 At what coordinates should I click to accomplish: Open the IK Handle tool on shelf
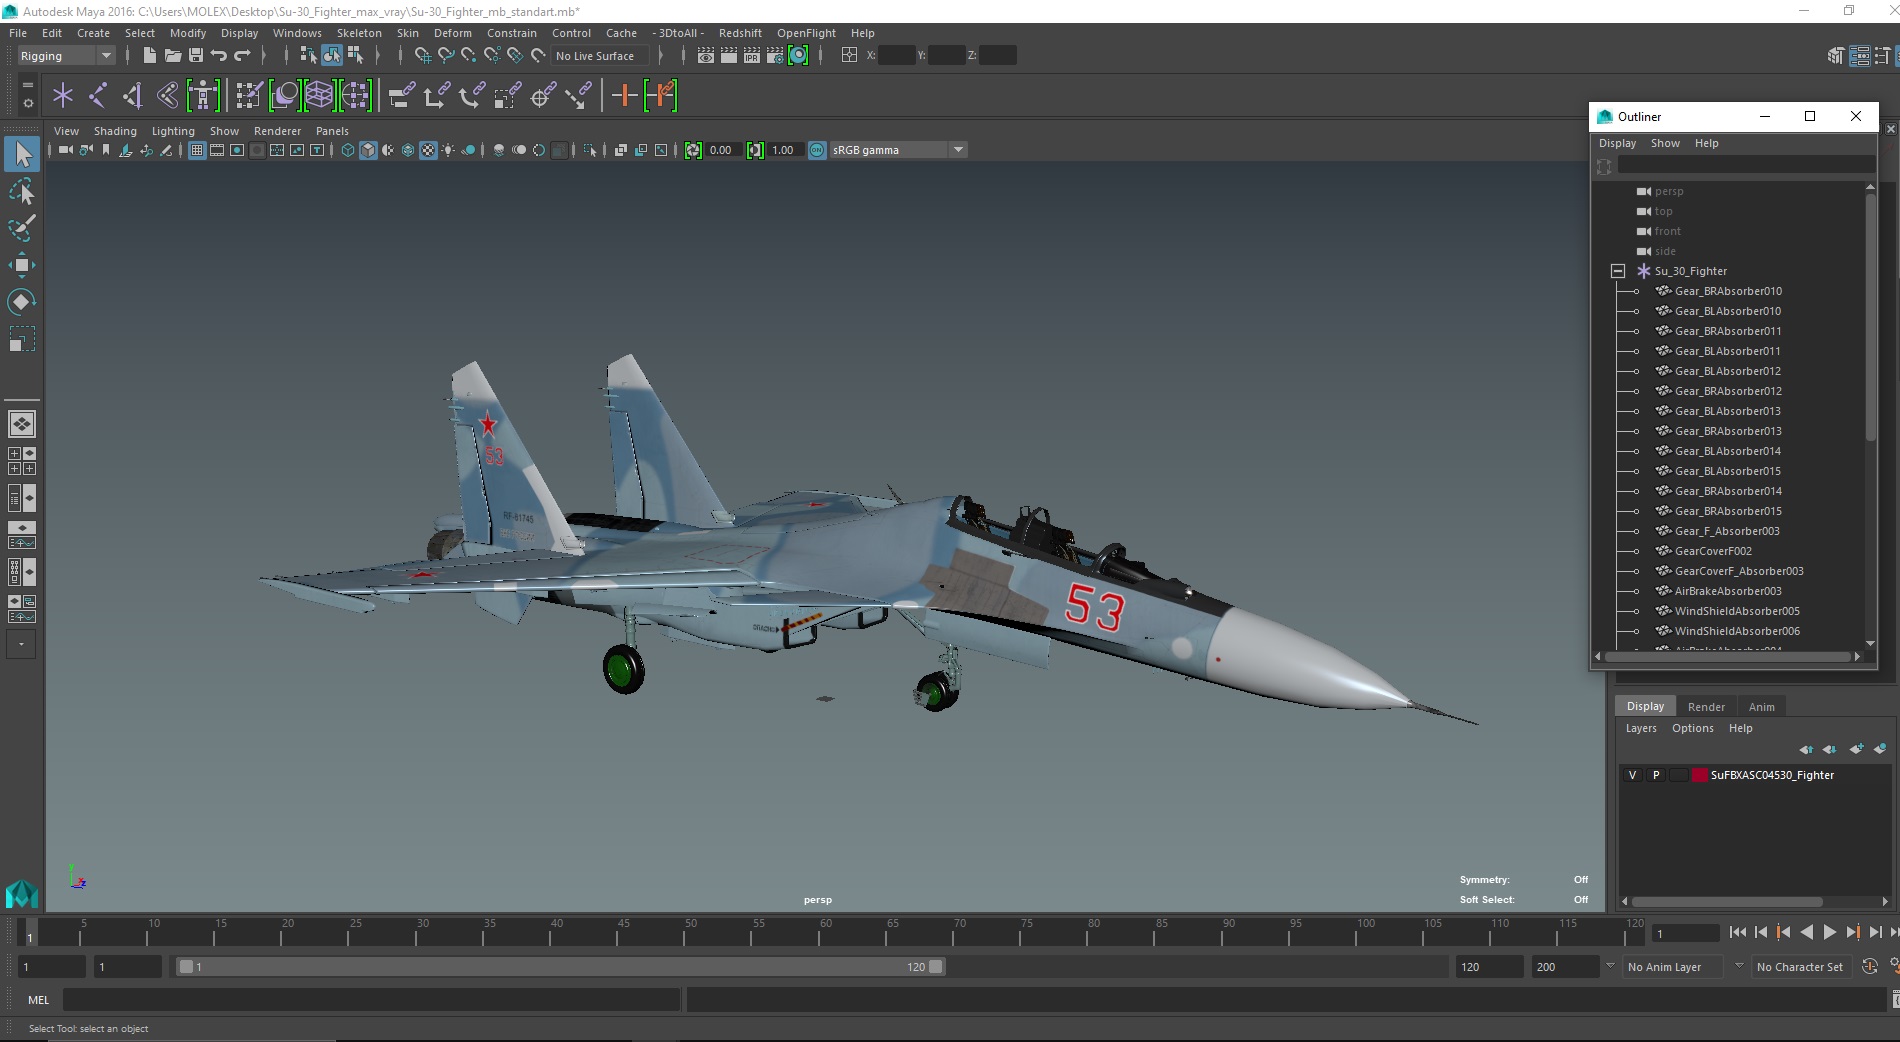[133, 96]
